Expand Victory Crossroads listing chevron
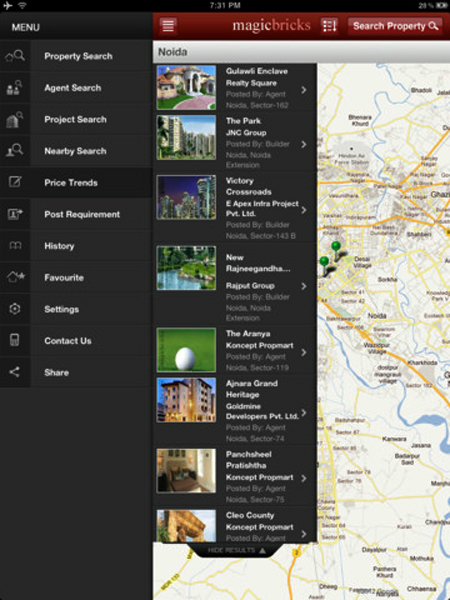 click(x=304, y=210)
